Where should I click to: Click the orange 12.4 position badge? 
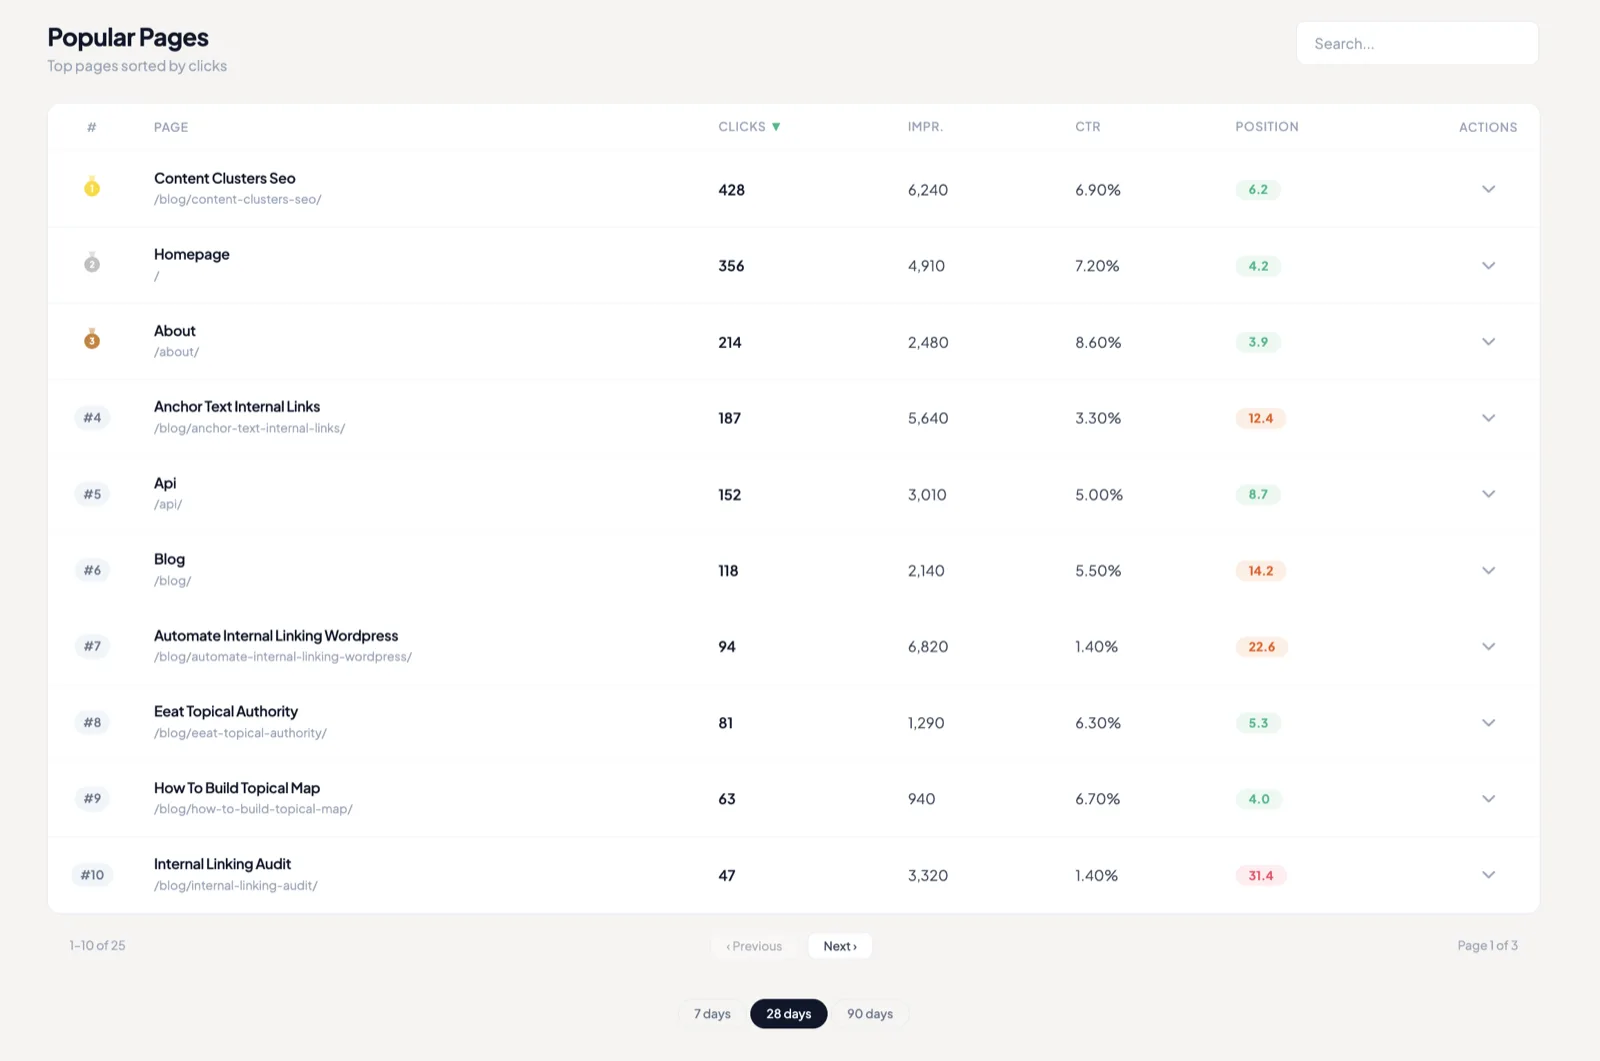pos(1261,418)
